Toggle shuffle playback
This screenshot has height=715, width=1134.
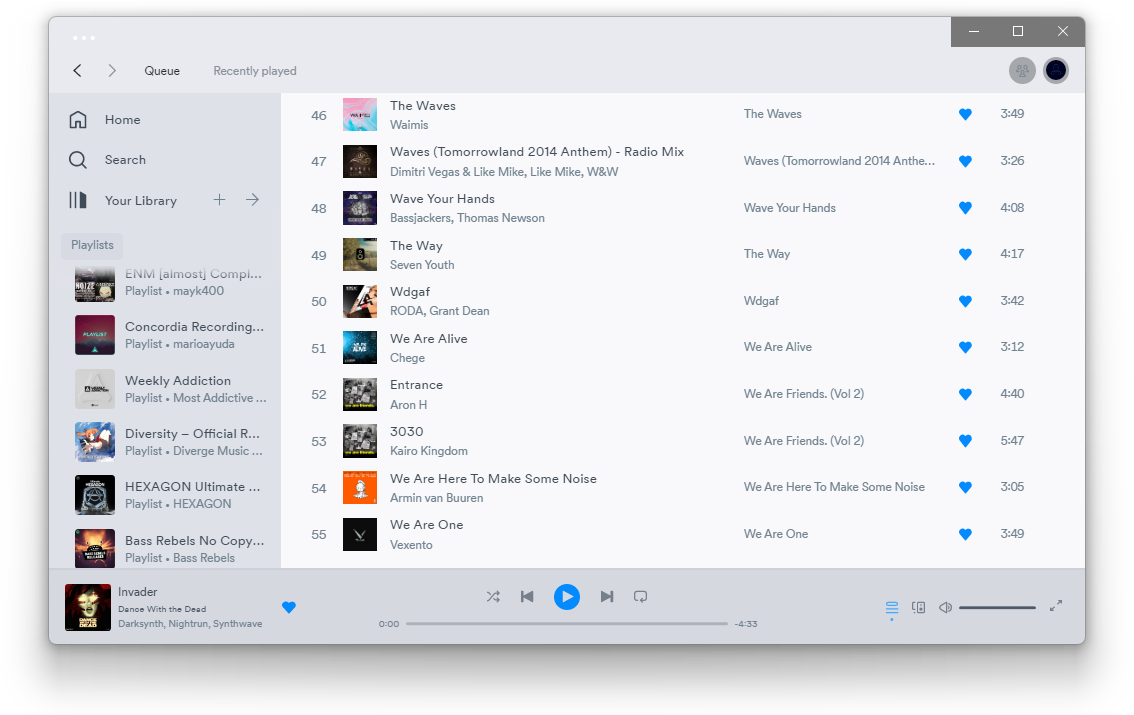[493, 596]
